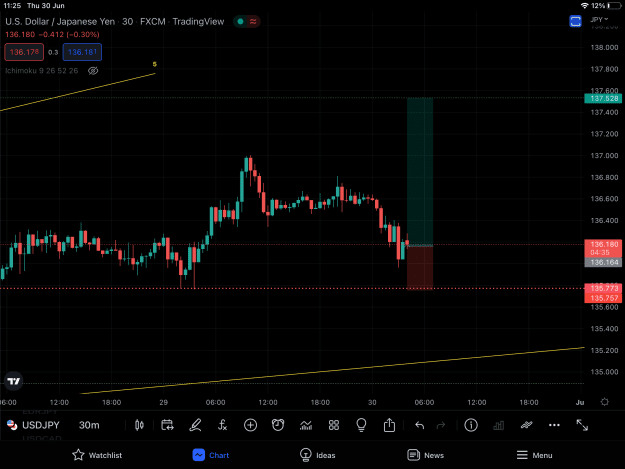Toggle the red approximate-data indicator

(x=253, y=22)
